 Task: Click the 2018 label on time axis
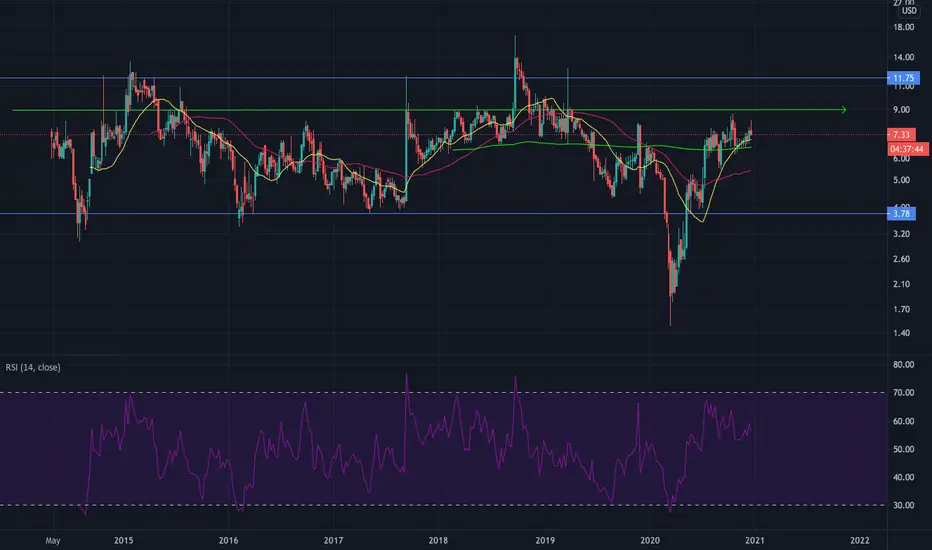point(438,540)
